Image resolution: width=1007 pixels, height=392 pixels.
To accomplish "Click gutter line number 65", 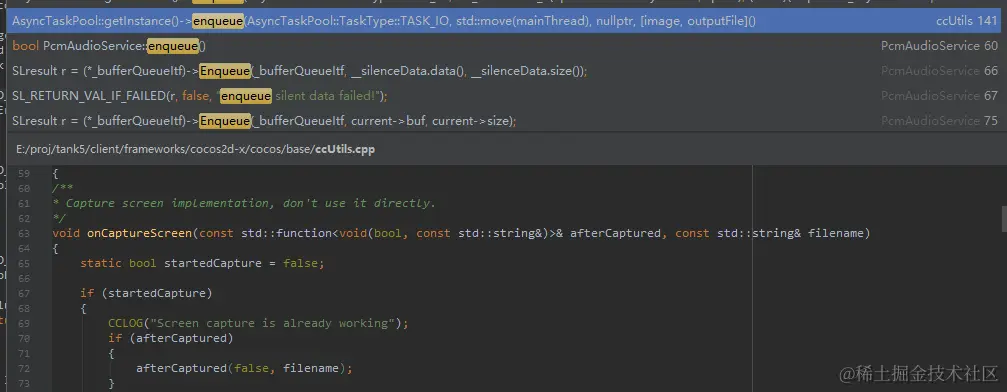I will point(24,263).
